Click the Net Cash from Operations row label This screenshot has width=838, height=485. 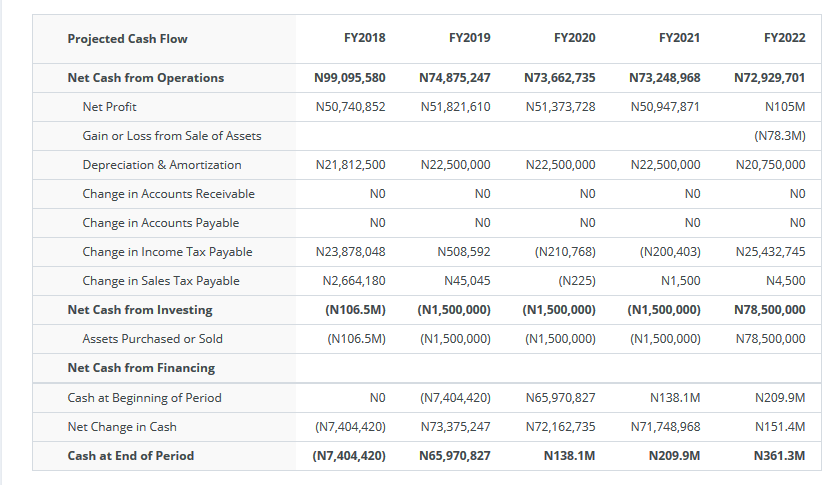(x=145, y=78)
